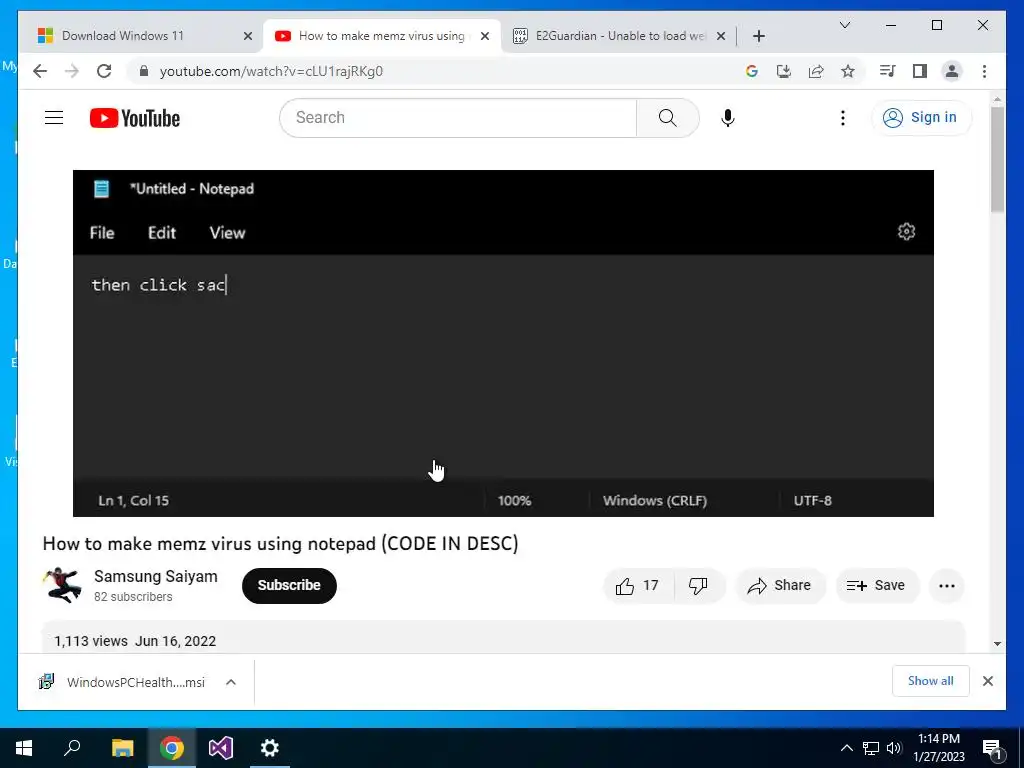1024x768 pixels.
Task: Reload the current page
Action: [x=104, y=71]
